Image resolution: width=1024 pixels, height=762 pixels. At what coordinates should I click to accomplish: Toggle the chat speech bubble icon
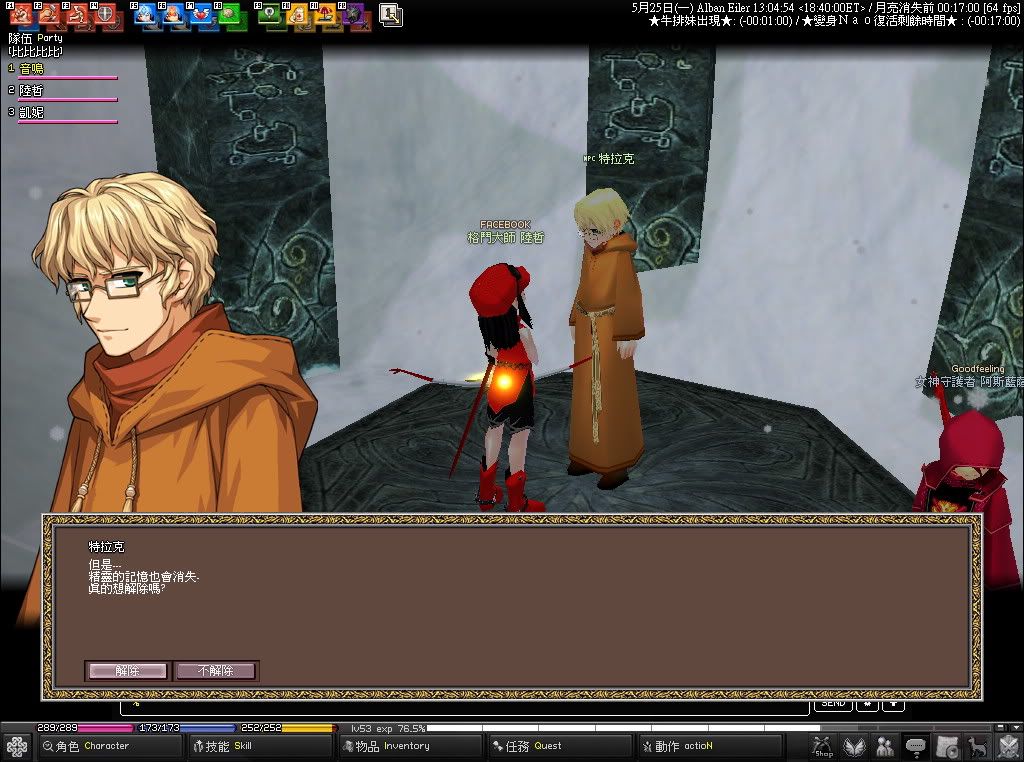click(915, 747)
